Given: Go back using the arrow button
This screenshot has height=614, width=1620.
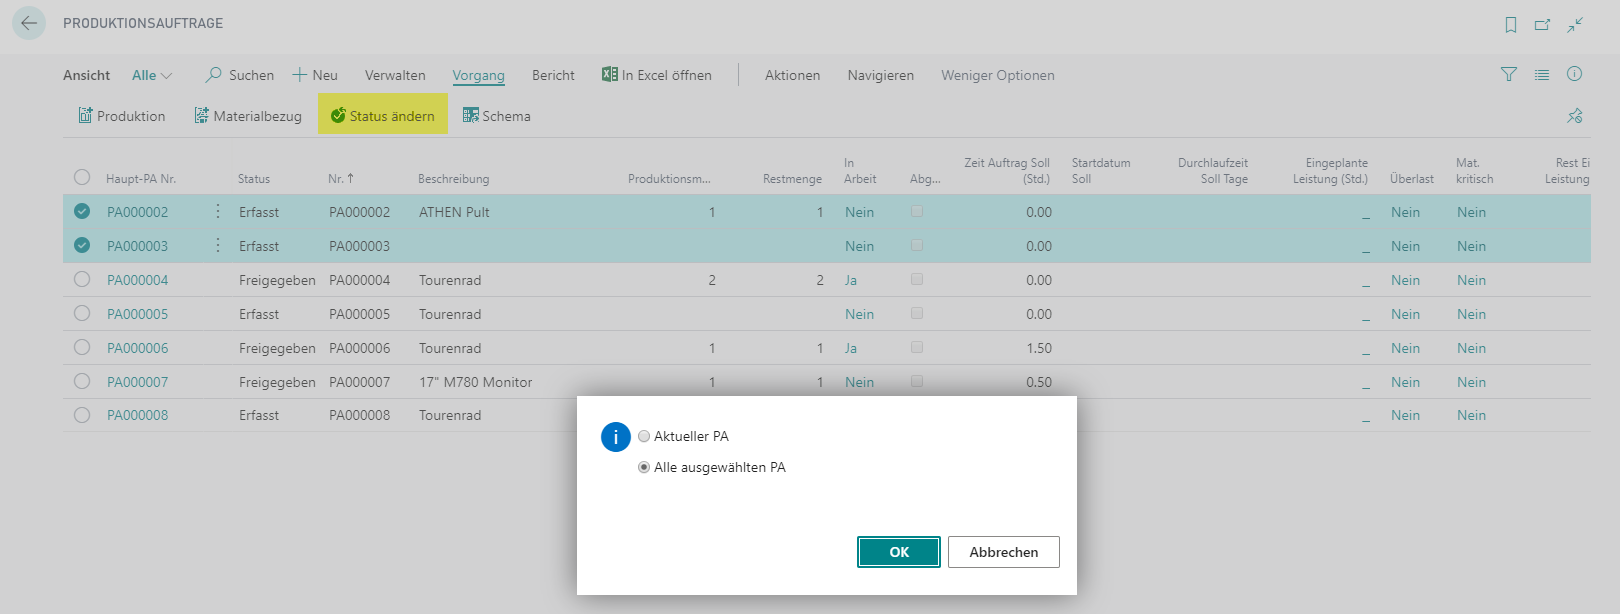Looking at the screenshot, I should pyautogui.click(x=29, y=23).
